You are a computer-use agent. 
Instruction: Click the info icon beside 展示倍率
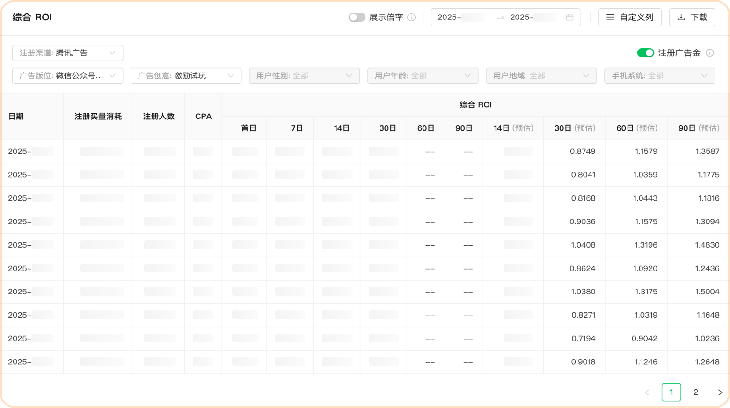click(413, 17)
